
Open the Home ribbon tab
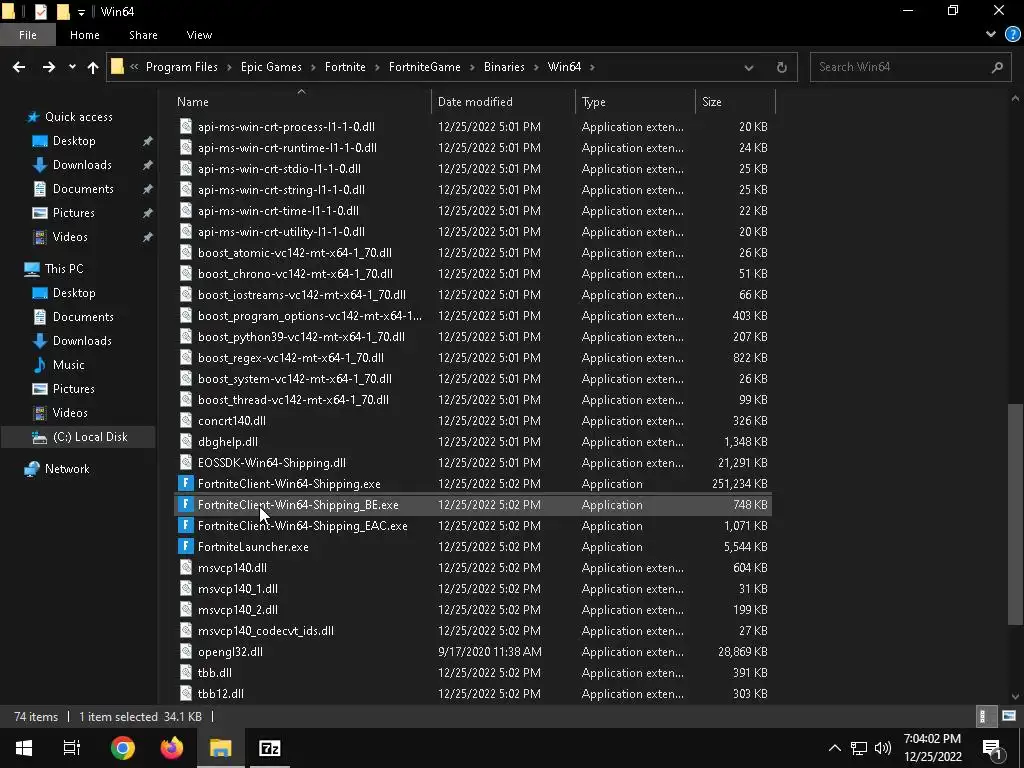[x=85, y=35]
